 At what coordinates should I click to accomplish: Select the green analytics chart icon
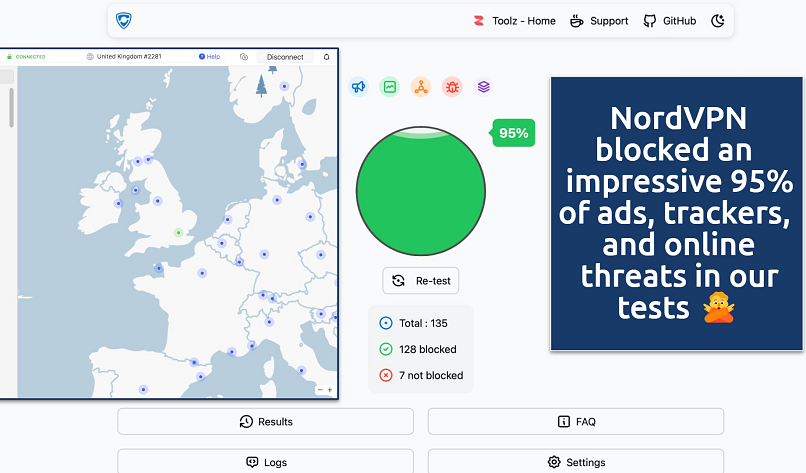tap(390, 87)
